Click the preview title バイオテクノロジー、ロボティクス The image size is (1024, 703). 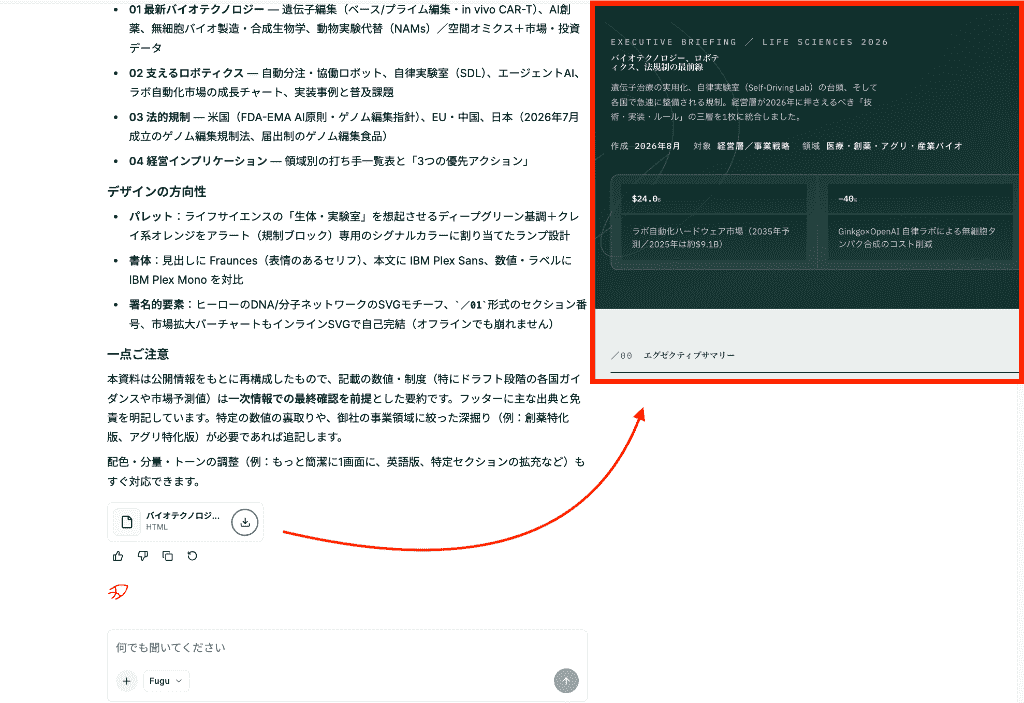665,62
